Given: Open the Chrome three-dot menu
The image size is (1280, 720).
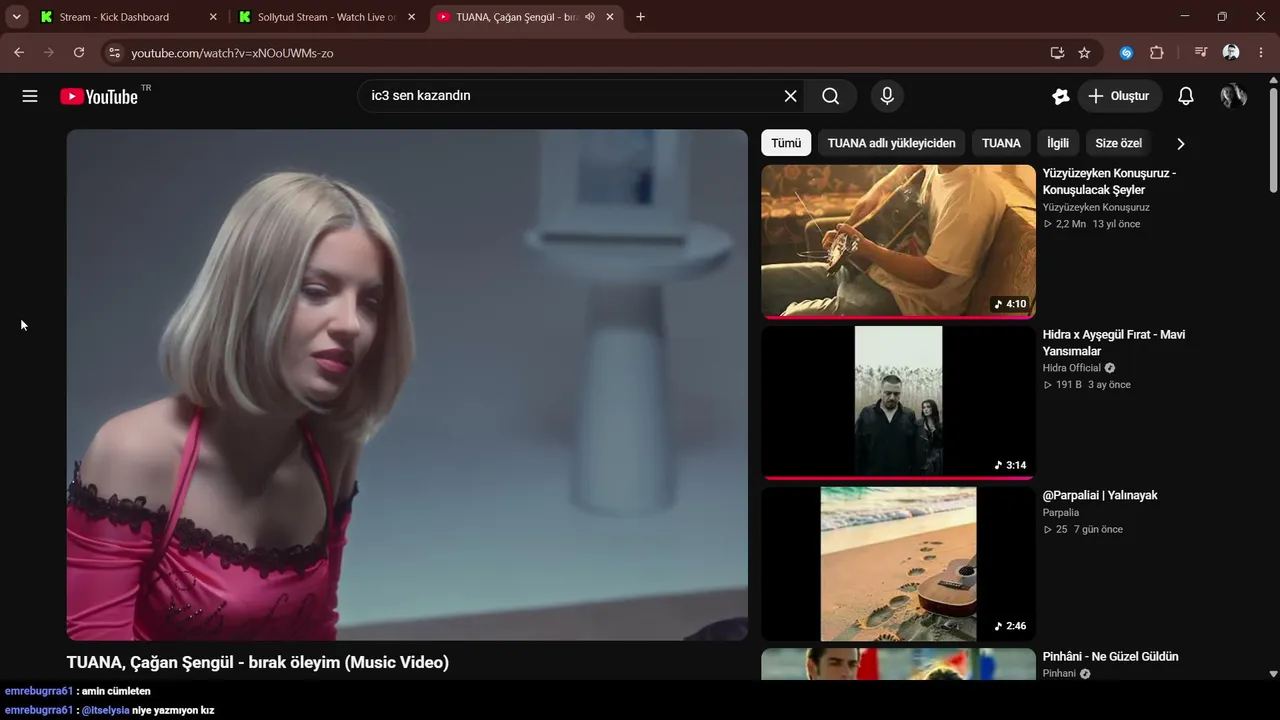Looking at the screenshot, I should click(x=1261, y=53).
